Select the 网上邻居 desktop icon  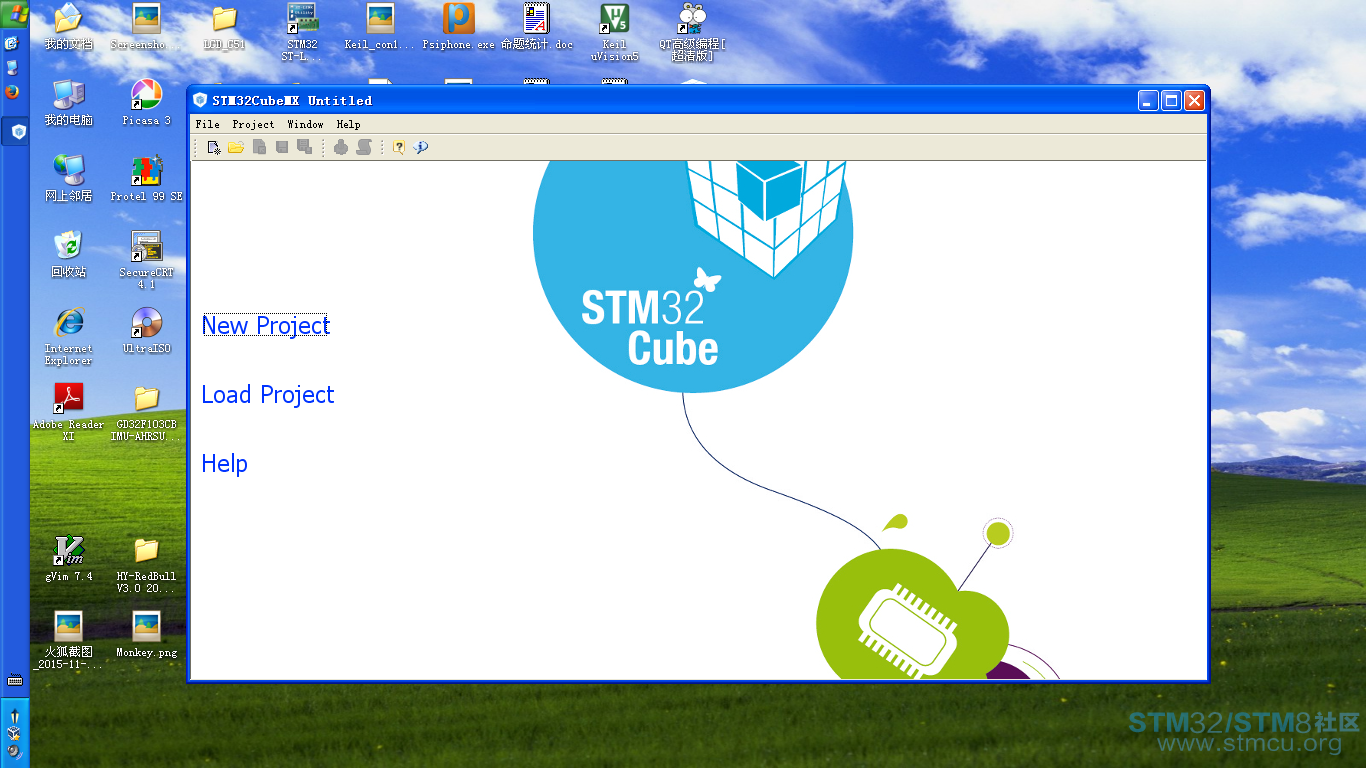tap(68, 179)
